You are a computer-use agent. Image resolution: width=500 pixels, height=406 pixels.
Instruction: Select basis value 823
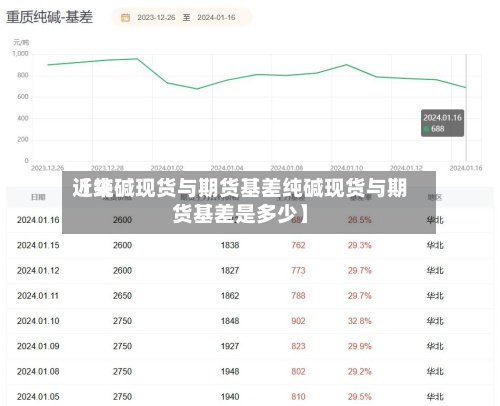pyautogui.click(x=298, y=346)
